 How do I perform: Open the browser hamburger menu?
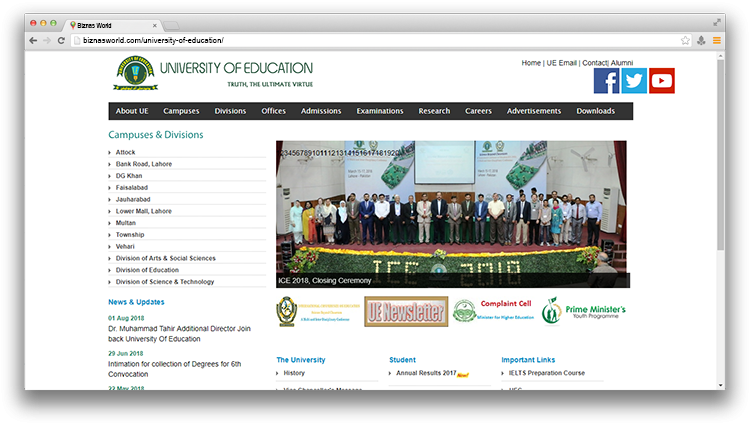[x=717, y=40]
